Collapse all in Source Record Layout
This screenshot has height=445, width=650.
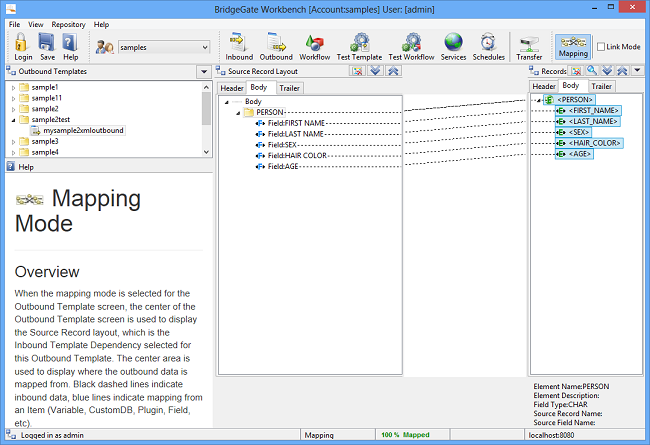pos(393,71)
